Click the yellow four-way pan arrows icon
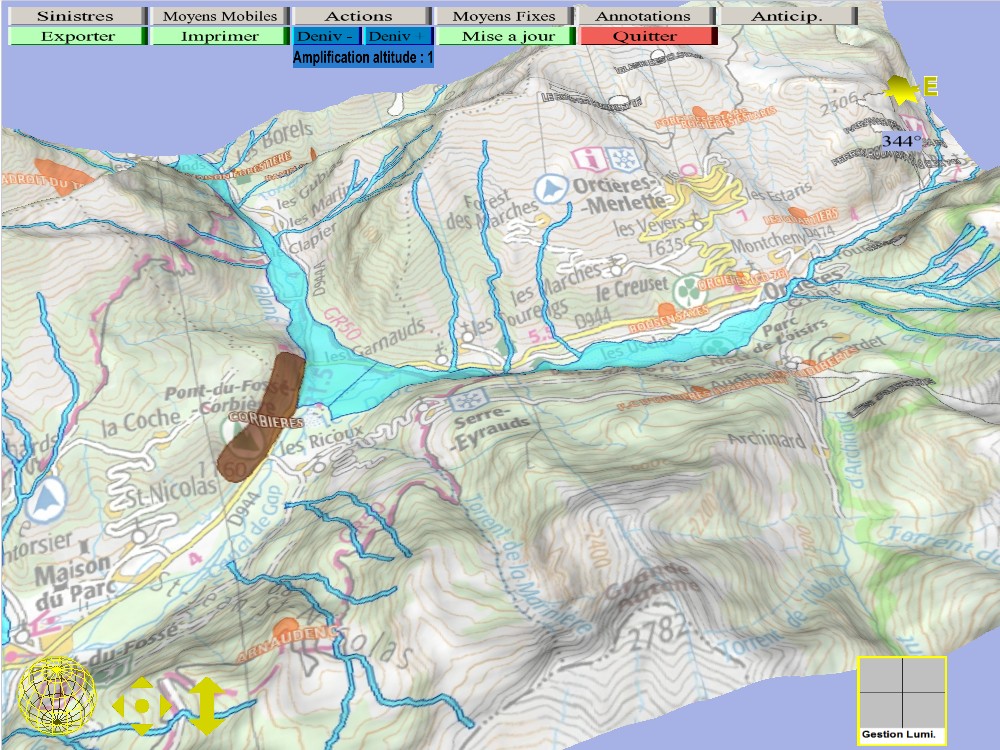Screen dimensions: 1000x750 (x=142, y=706)
